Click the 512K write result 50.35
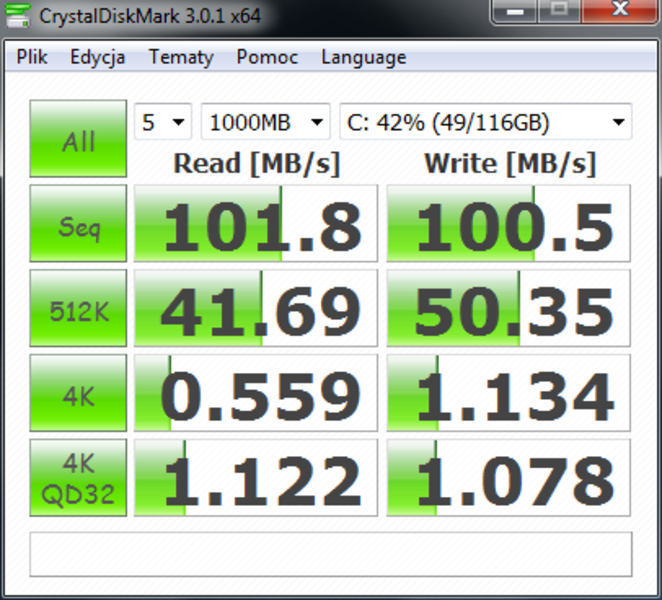Screen dimensions: 662x600 [509, 308]
